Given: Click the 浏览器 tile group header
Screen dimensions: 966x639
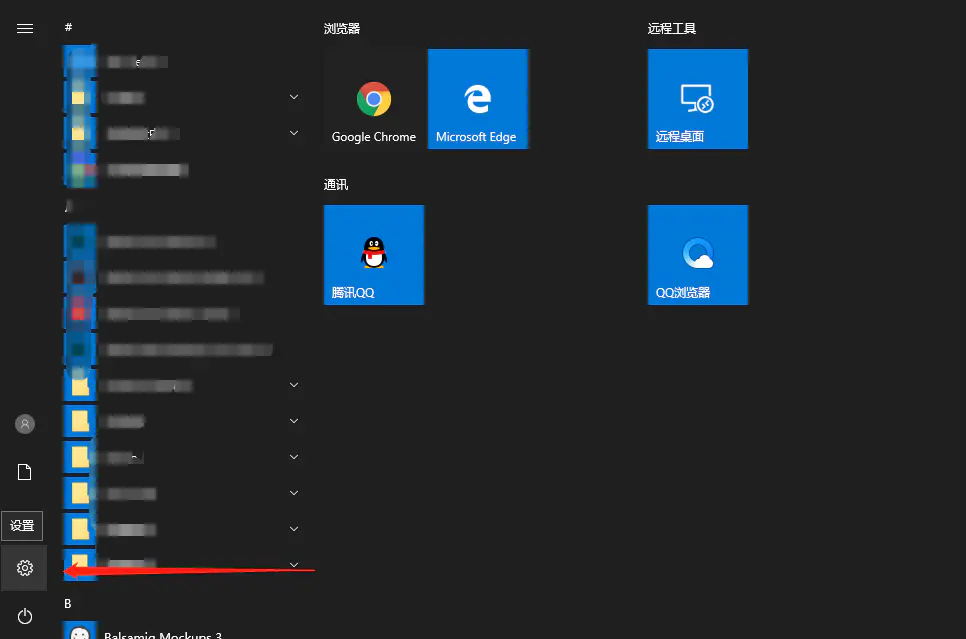Looking at the screenshot, I should (x=342, y=28).
